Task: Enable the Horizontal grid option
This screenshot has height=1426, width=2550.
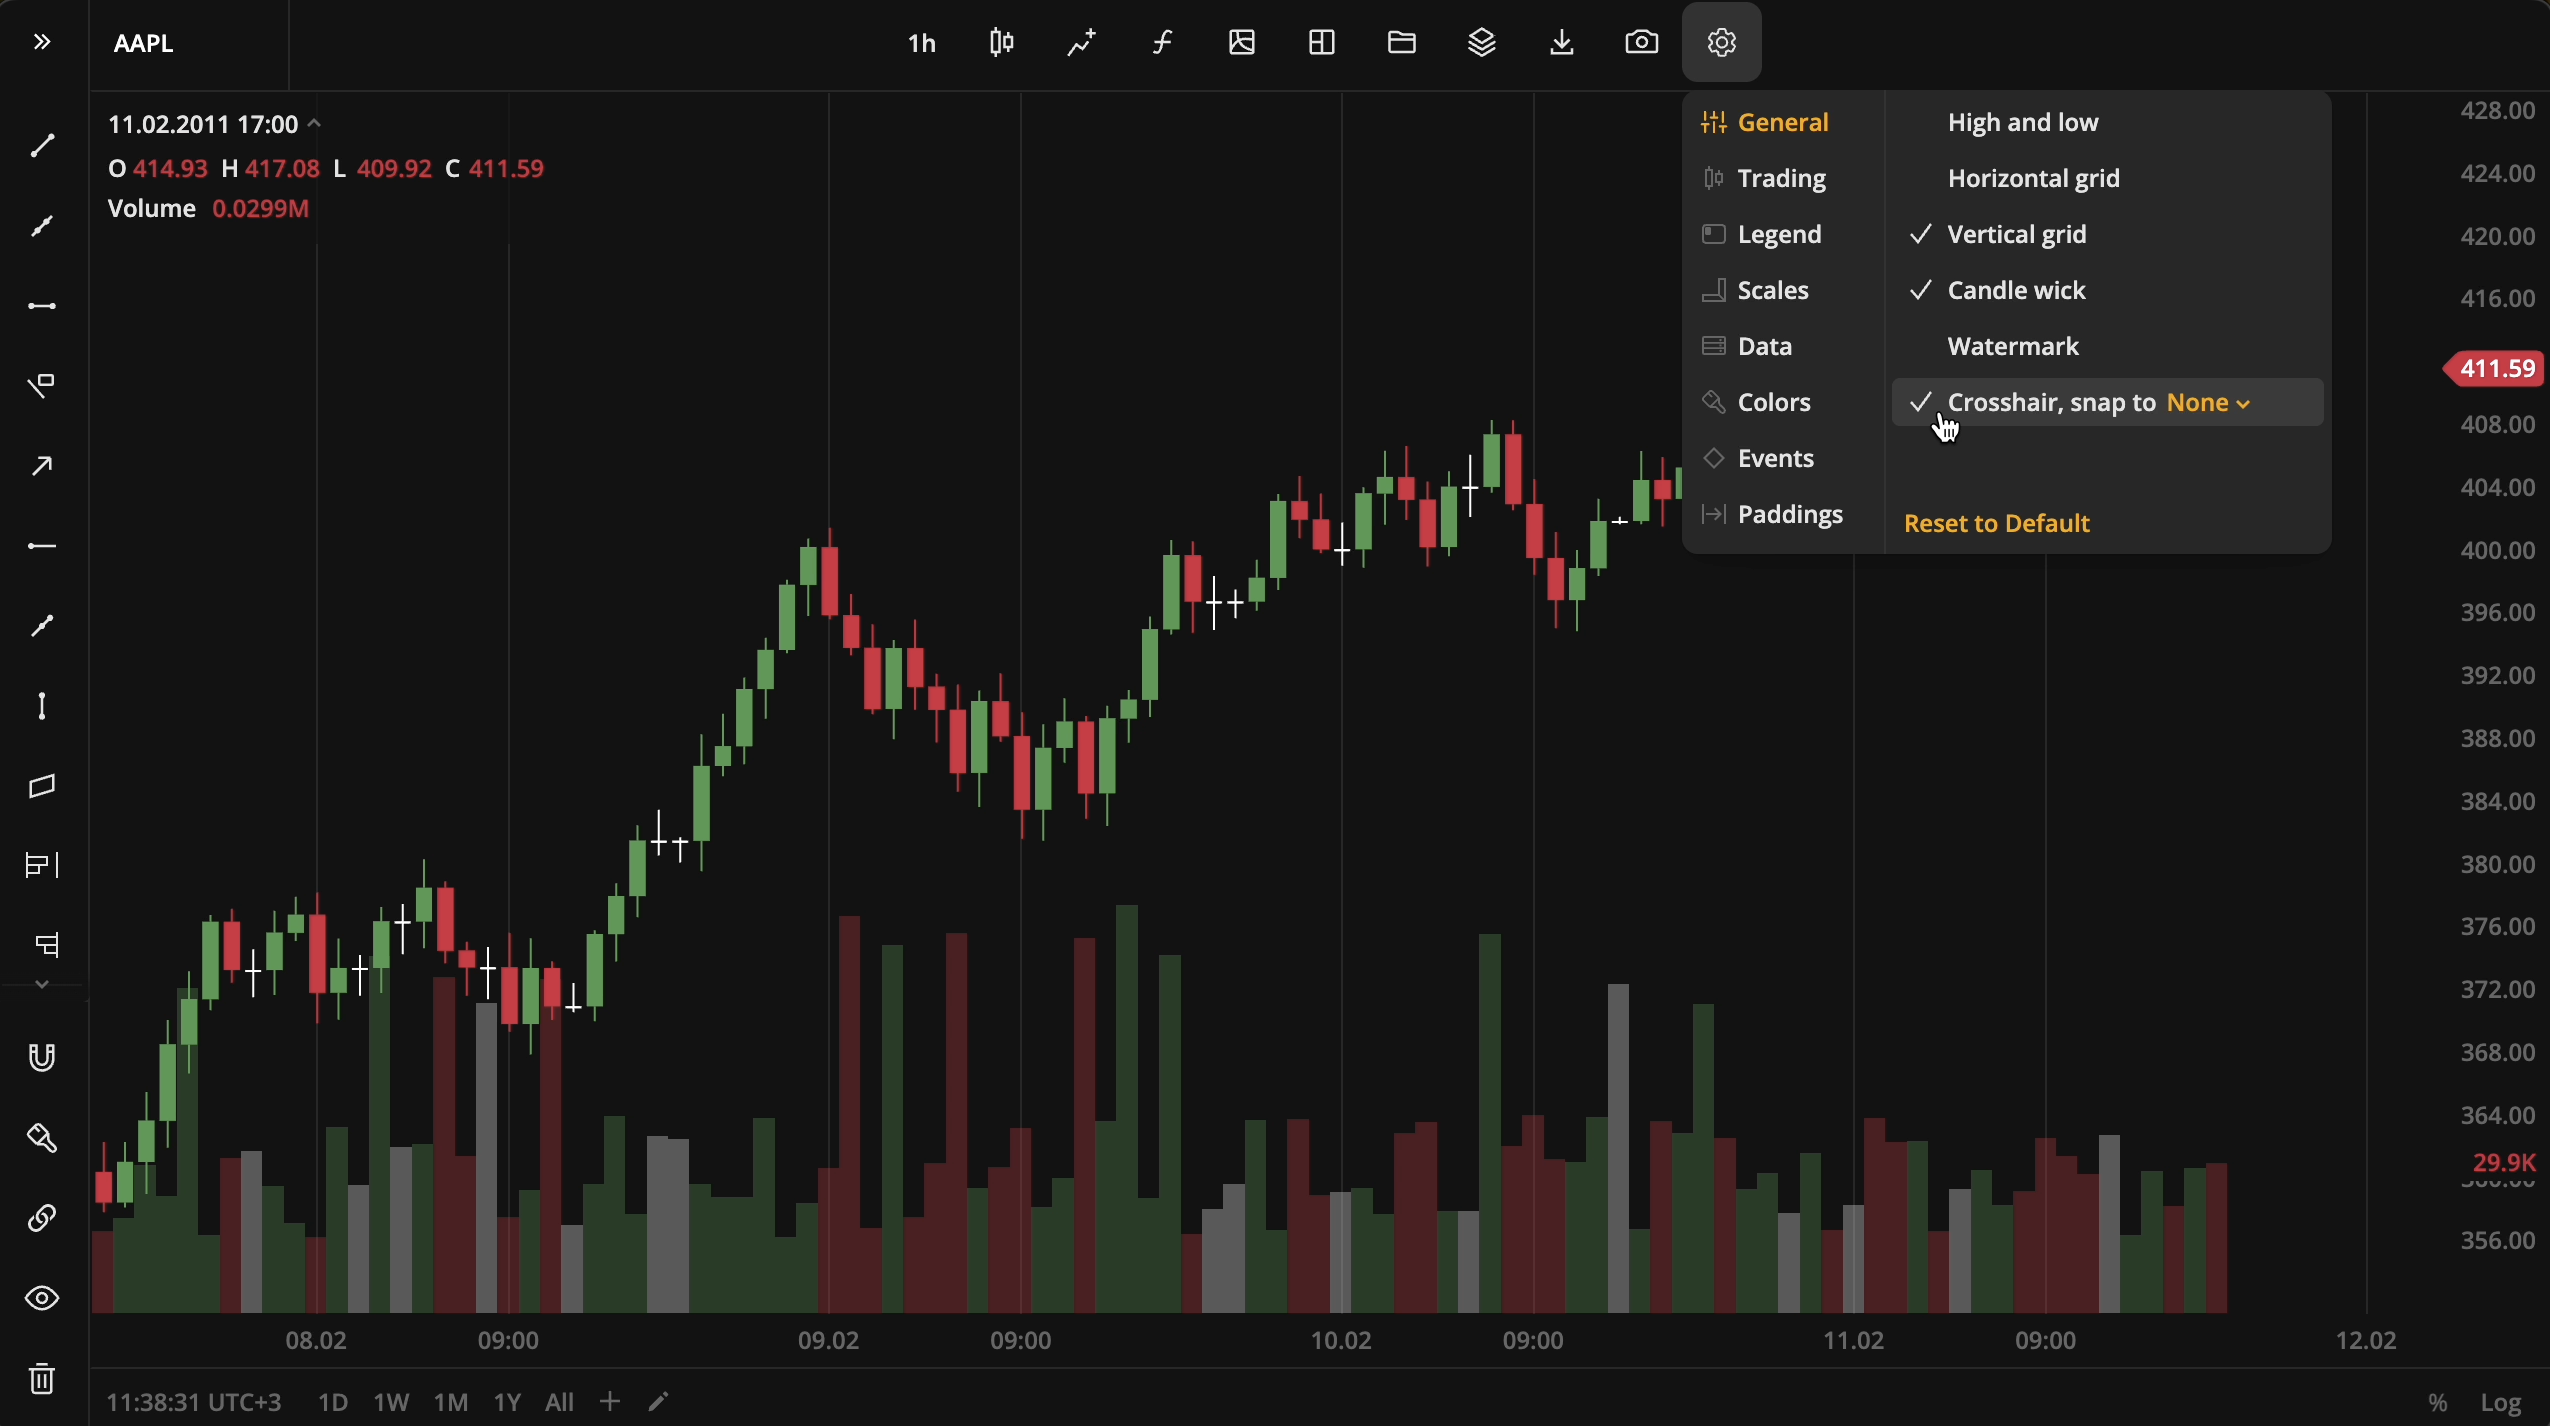Action: point(2034,179)
